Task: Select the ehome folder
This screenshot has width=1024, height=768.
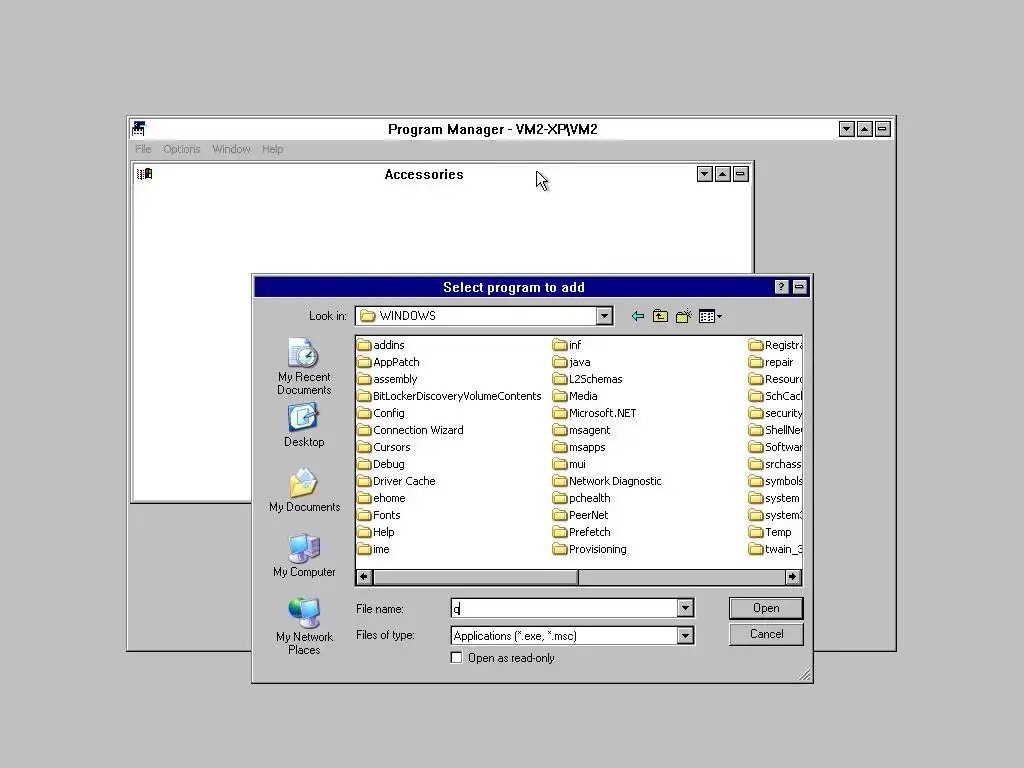Action: click(381, 498)
